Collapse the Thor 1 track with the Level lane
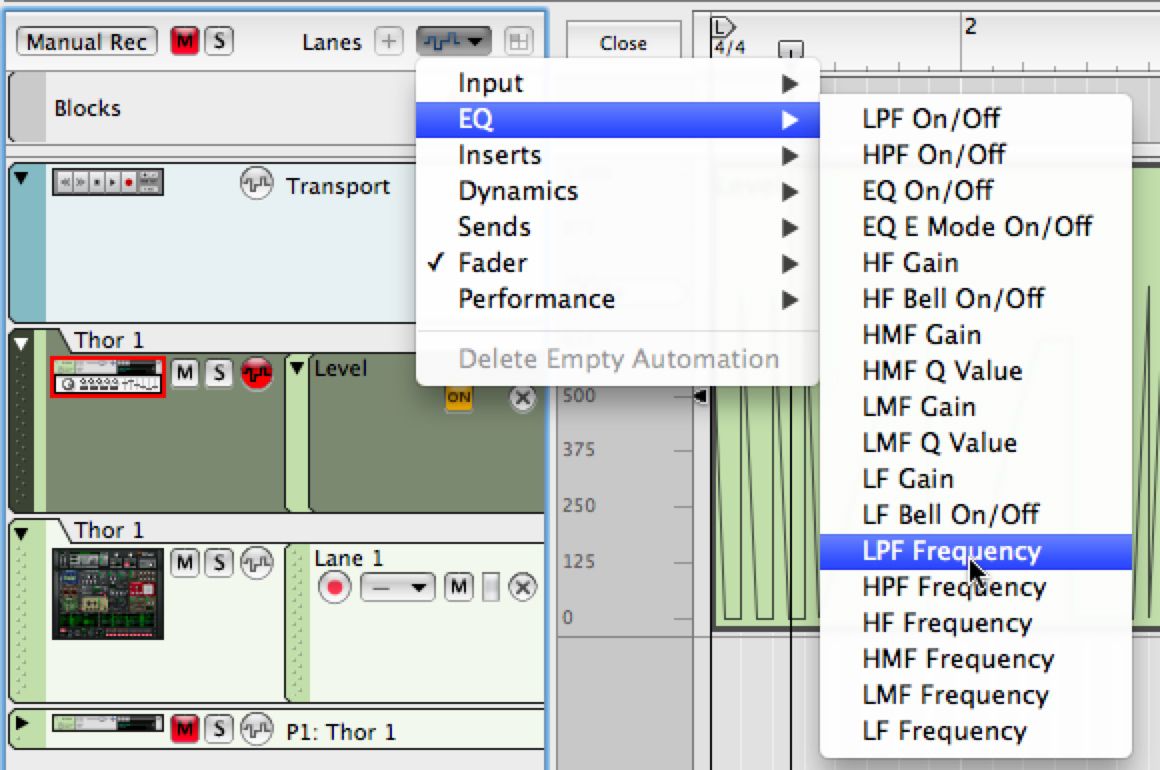 click(21, 343)
